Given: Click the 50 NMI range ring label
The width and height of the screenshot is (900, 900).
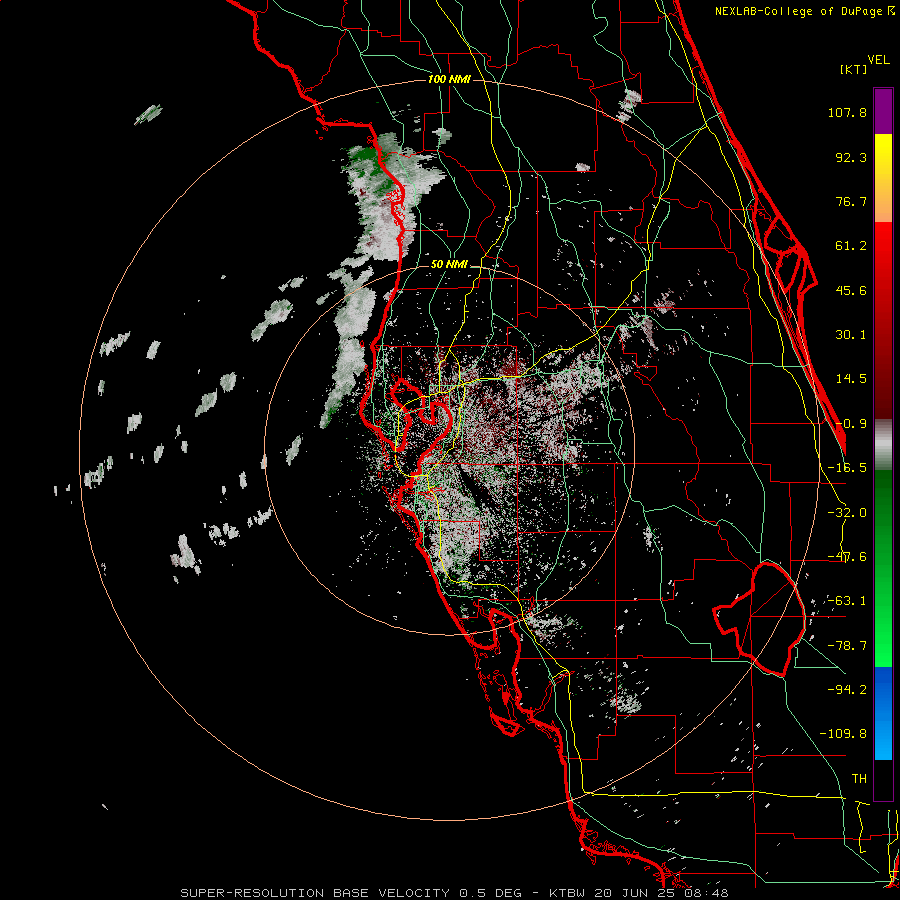Looking at the screenshot, I should [449, 265].
